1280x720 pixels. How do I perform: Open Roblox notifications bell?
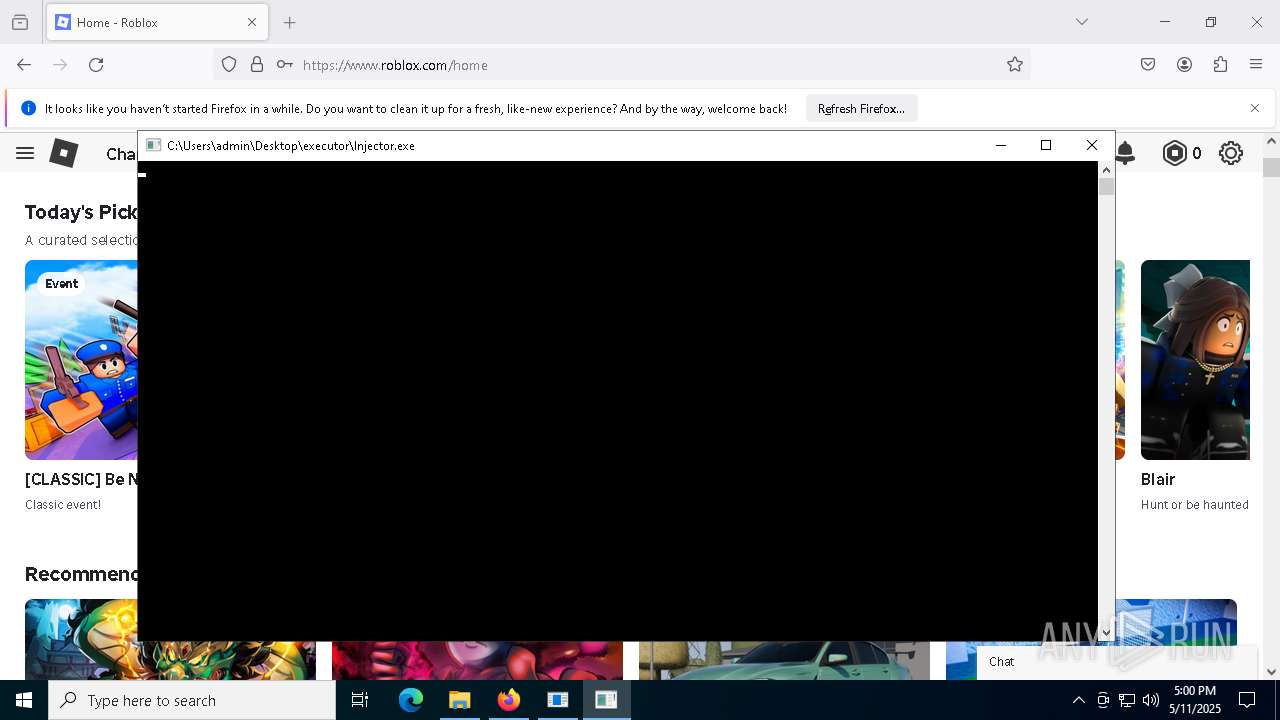(x=1126, y=153)
